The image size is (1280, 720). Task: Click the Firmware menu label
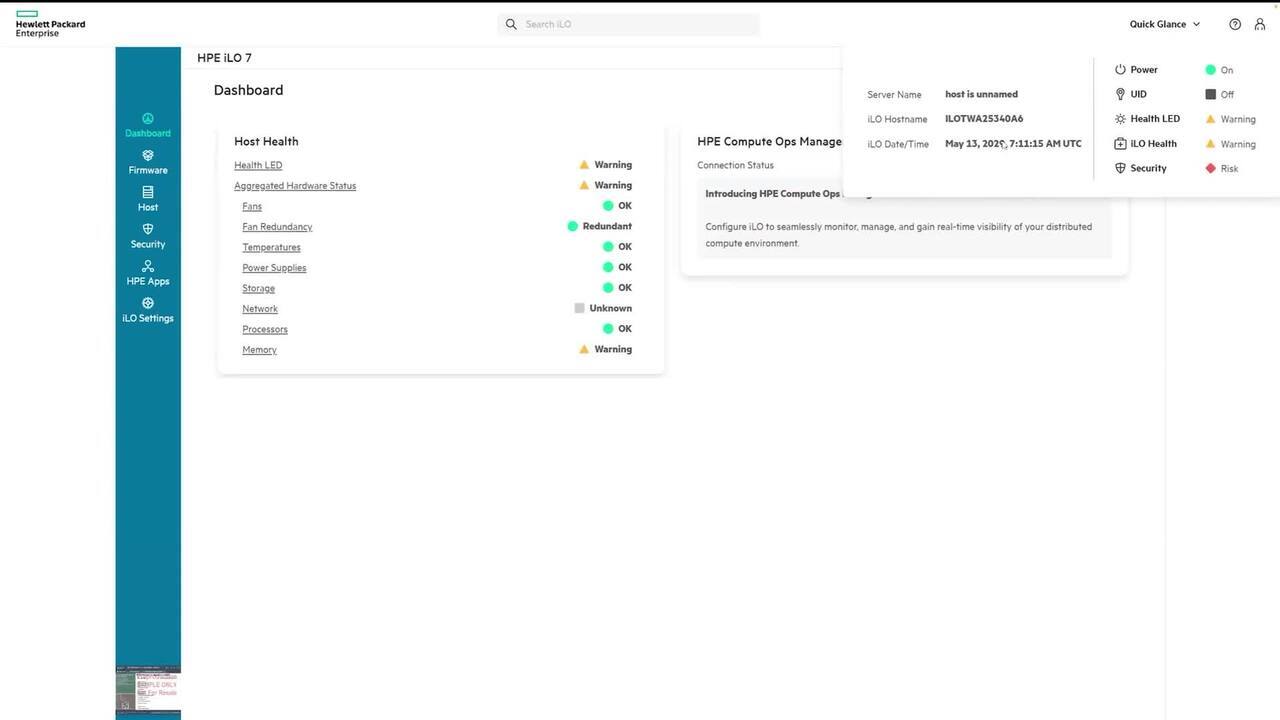pos(148,170)
